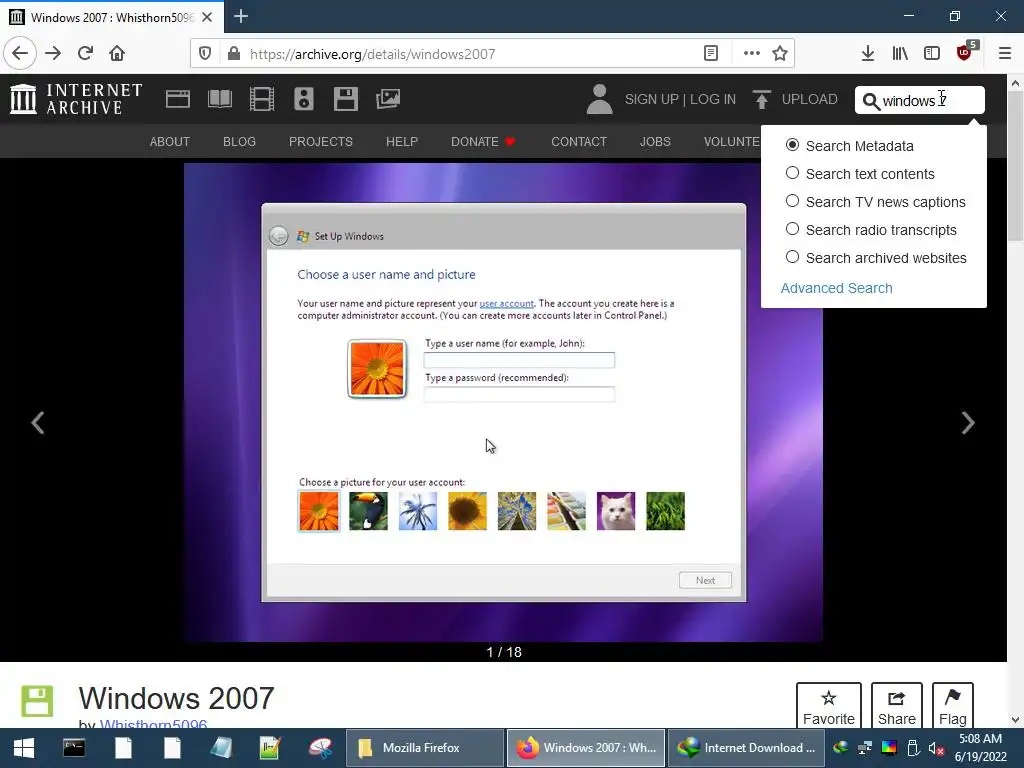
Task: Open the JOBS menu item
Action: (655, 142)
